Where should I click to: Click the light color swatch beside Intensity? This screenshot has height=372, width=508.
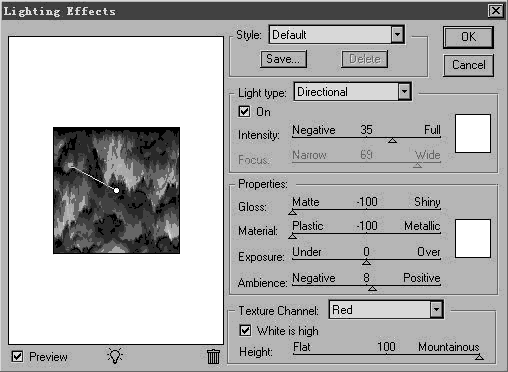point(473,133)
